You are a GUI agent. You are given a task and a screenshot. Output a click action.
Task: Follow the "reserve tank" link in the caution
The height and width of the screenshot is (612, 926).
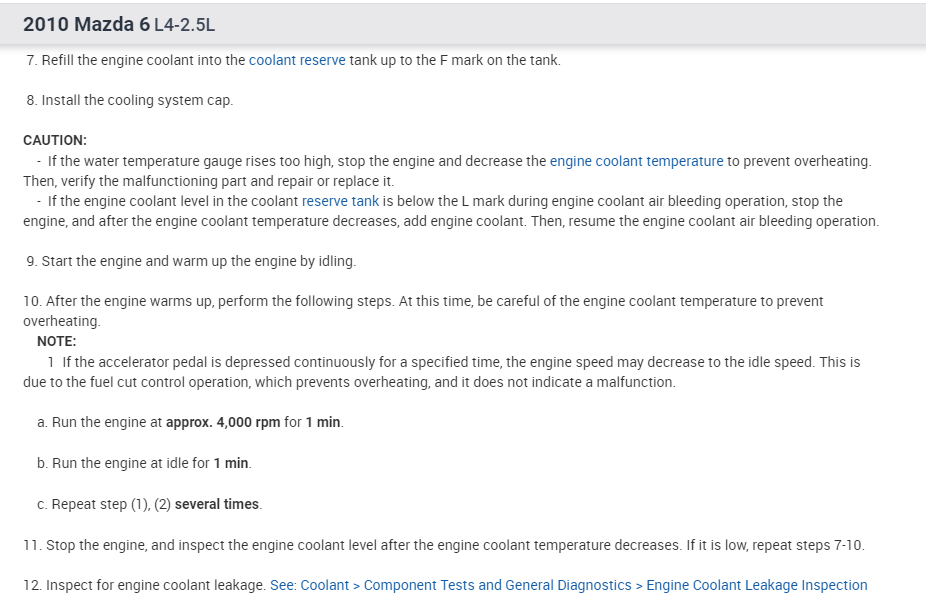(x=340, y=201)
